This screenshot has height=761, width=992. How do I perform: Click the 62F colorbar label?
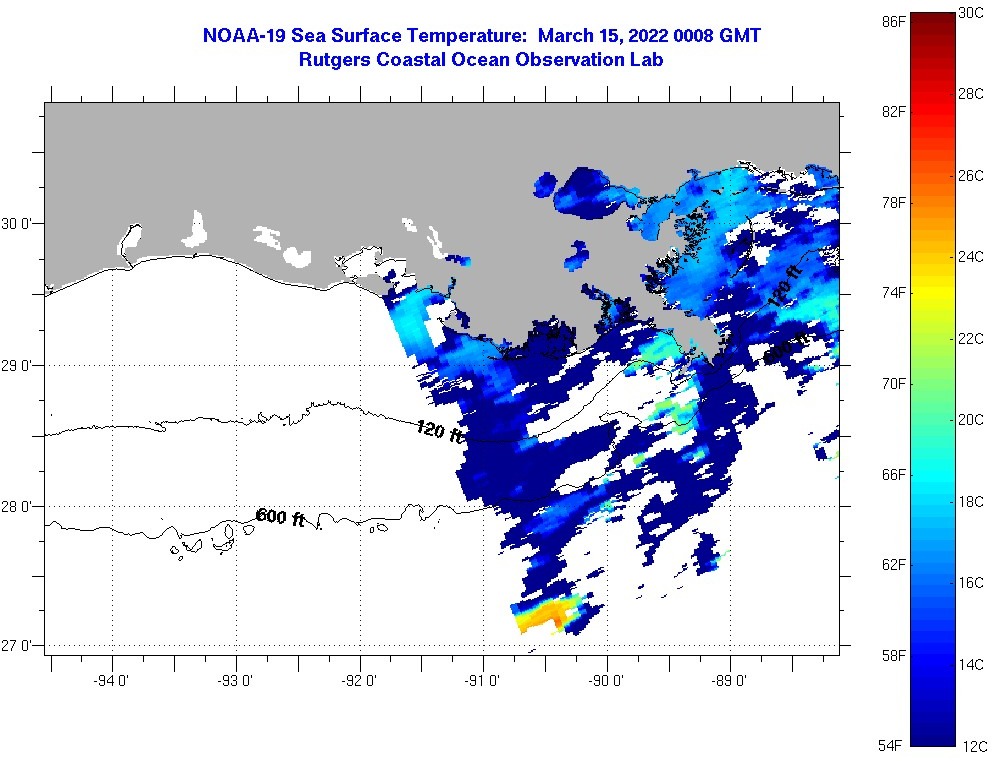[x=893, y=564]
